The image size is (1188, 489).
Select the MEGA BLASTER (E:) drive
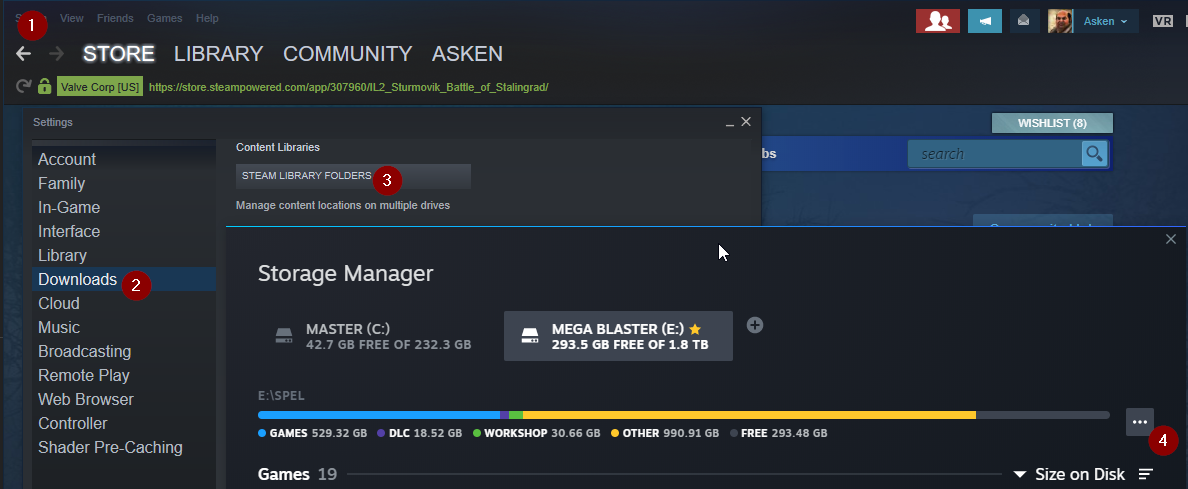pyautogui.click(x=618, y=336)
